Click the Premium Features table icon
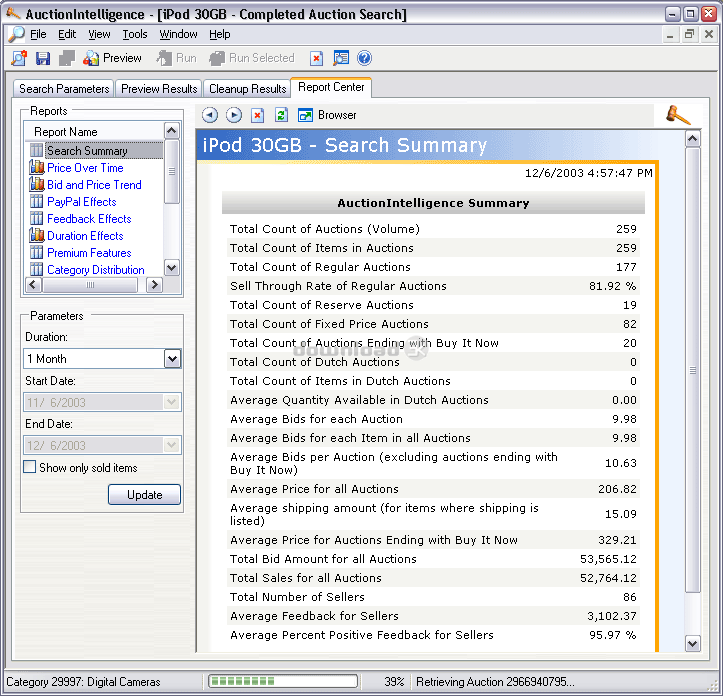 (x=36, y=253)
